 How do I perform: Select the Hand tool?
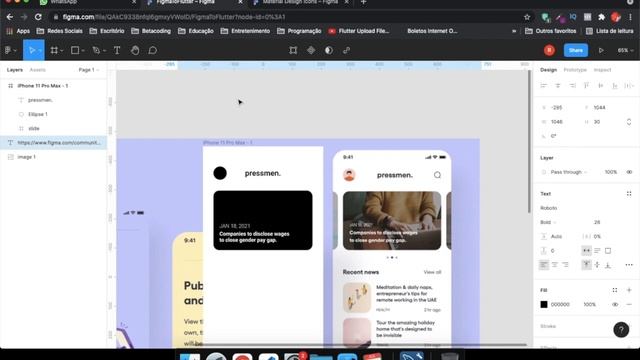click(135, 50)
